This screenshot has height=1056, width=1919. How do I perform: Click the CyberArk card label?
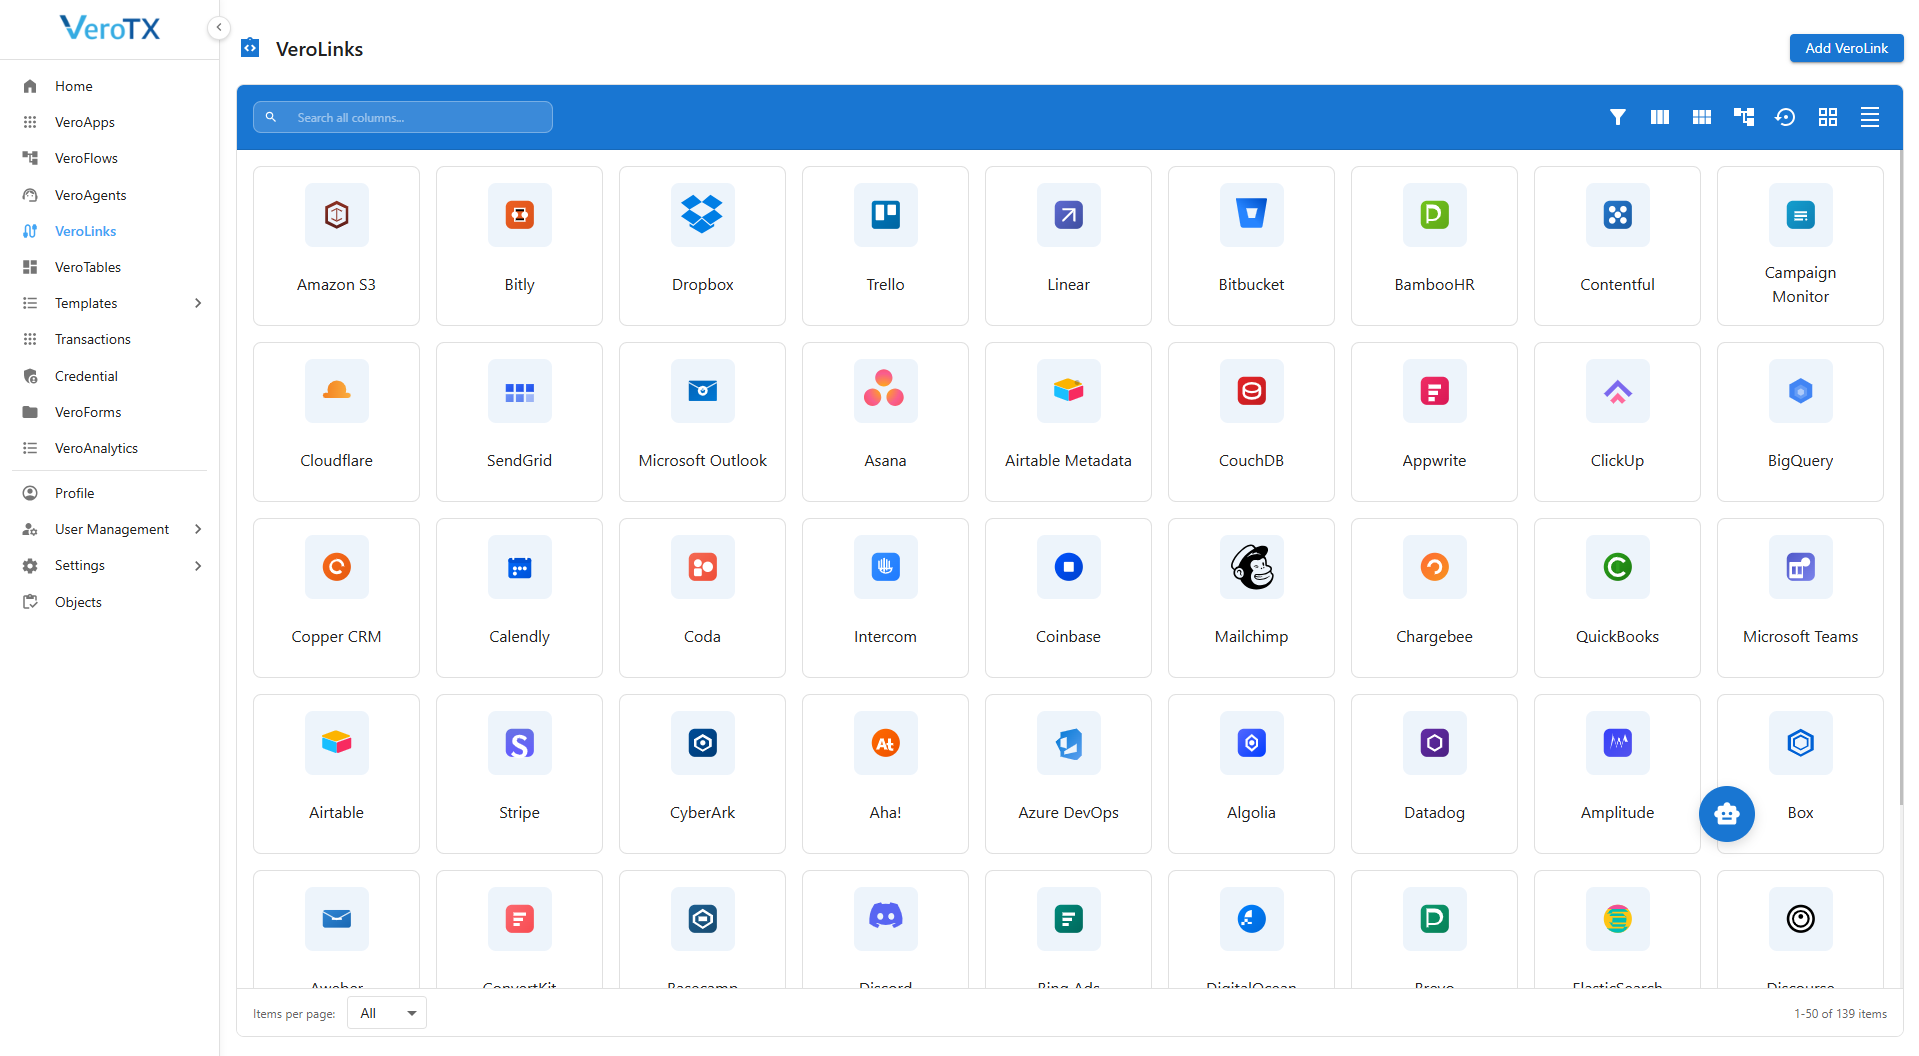[702, 813]
